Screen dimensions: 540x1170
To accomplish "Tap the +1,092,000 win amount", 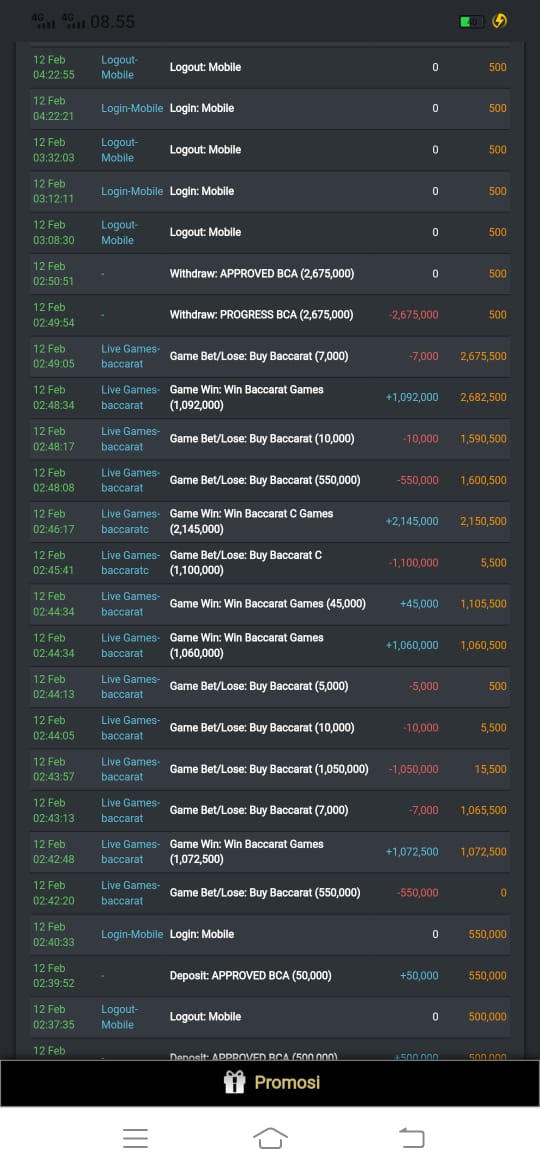I will (412, 398).
